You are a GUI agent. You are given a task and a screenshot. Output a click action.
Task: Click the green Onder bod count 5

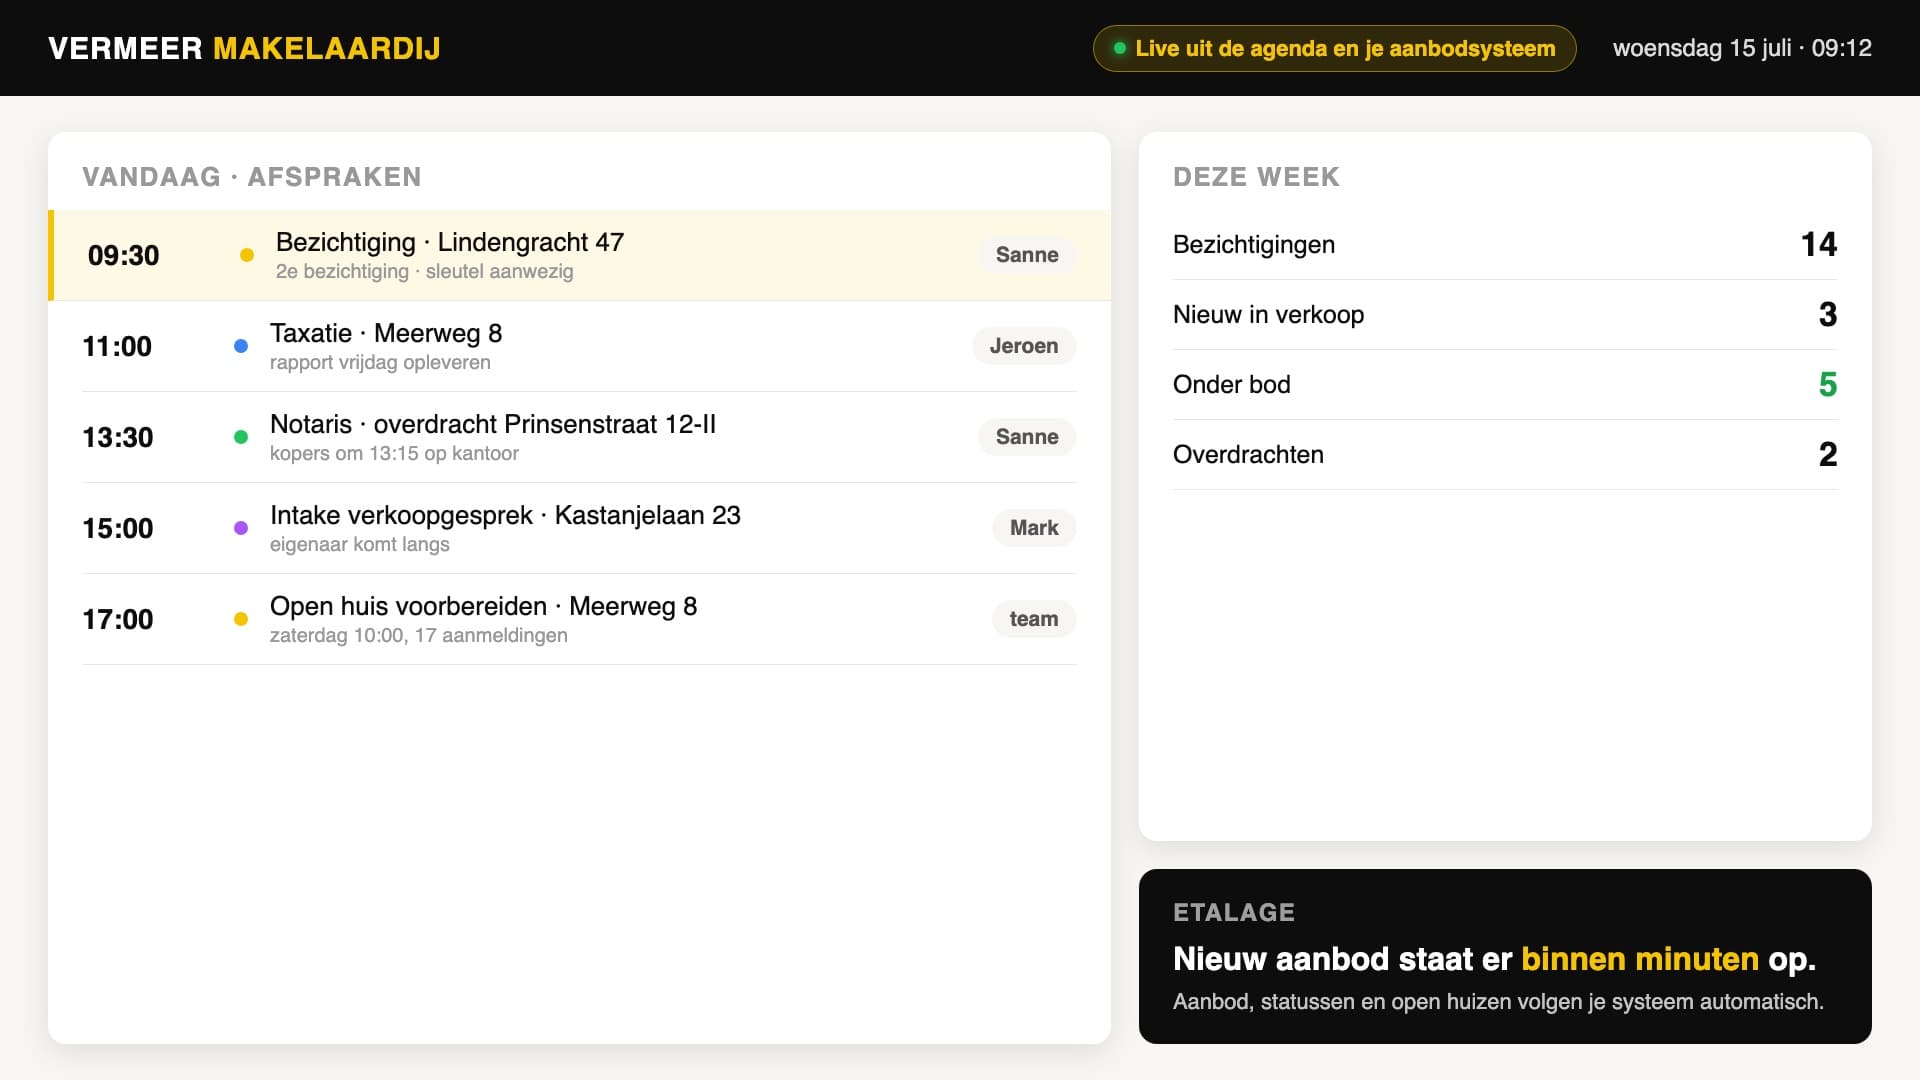[1828, 384]
